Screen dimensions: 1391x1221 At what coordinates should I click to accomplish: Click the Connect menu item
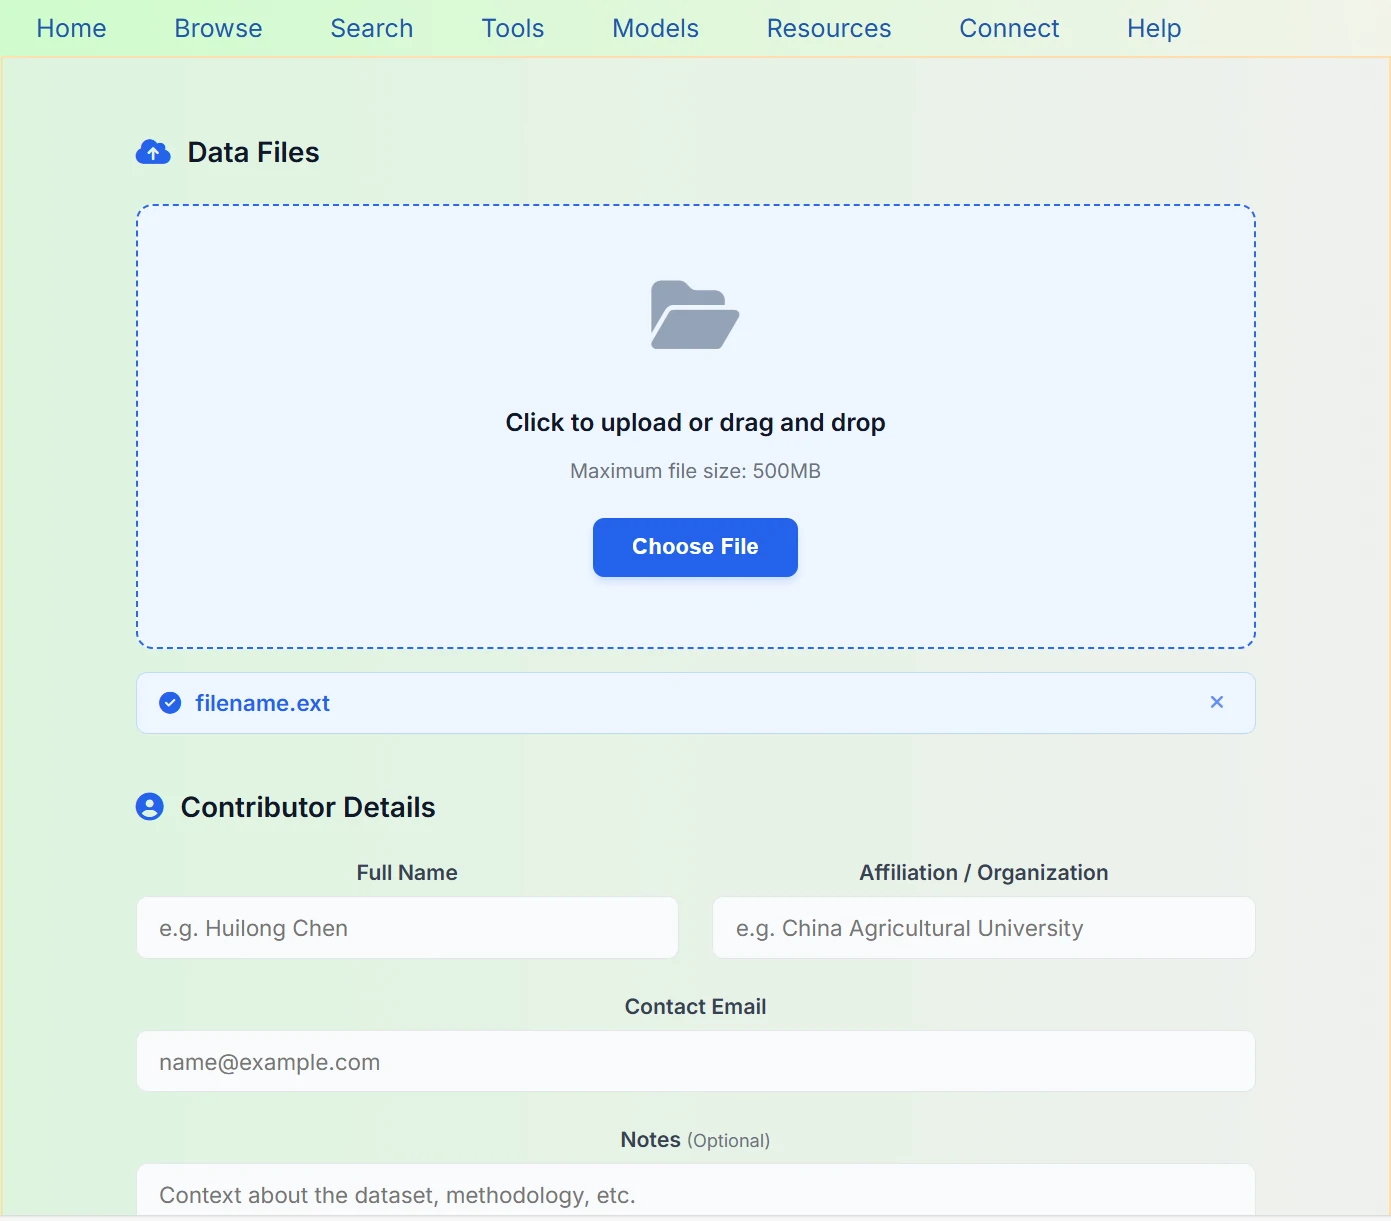click(1008, 29)
